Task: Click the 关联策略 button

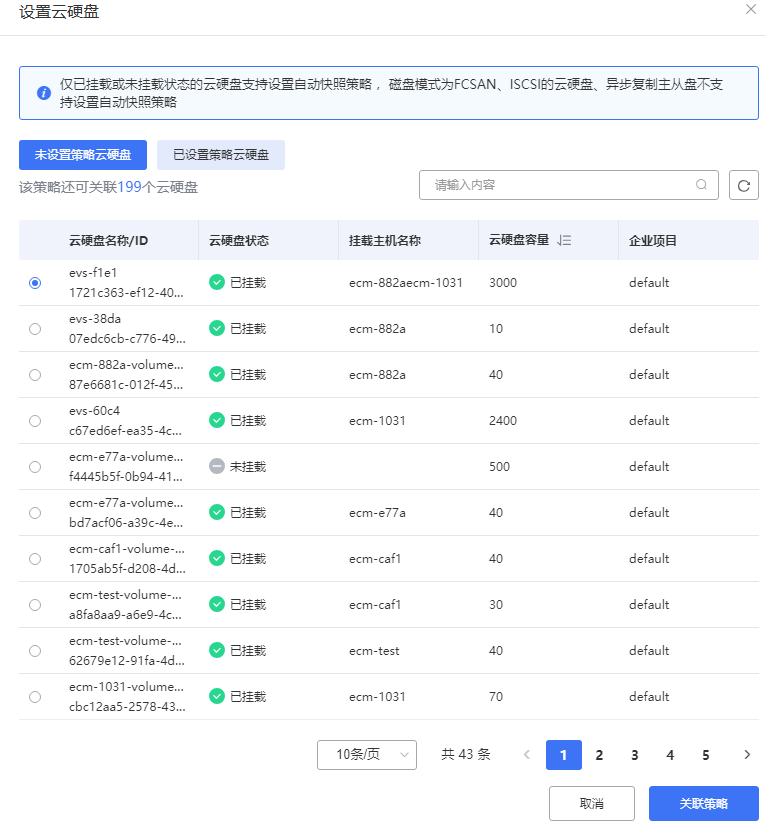Action: point(703,803)
